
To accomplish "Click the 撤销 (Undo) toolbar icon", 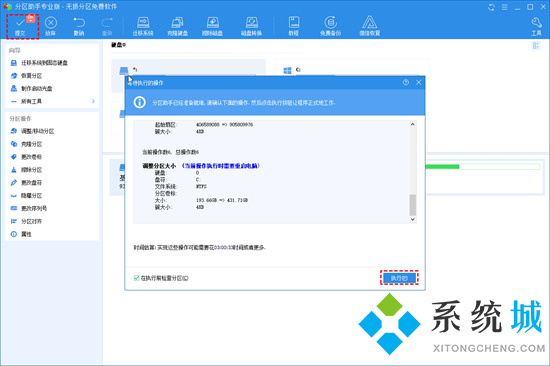I will click(x=79, y=26).
